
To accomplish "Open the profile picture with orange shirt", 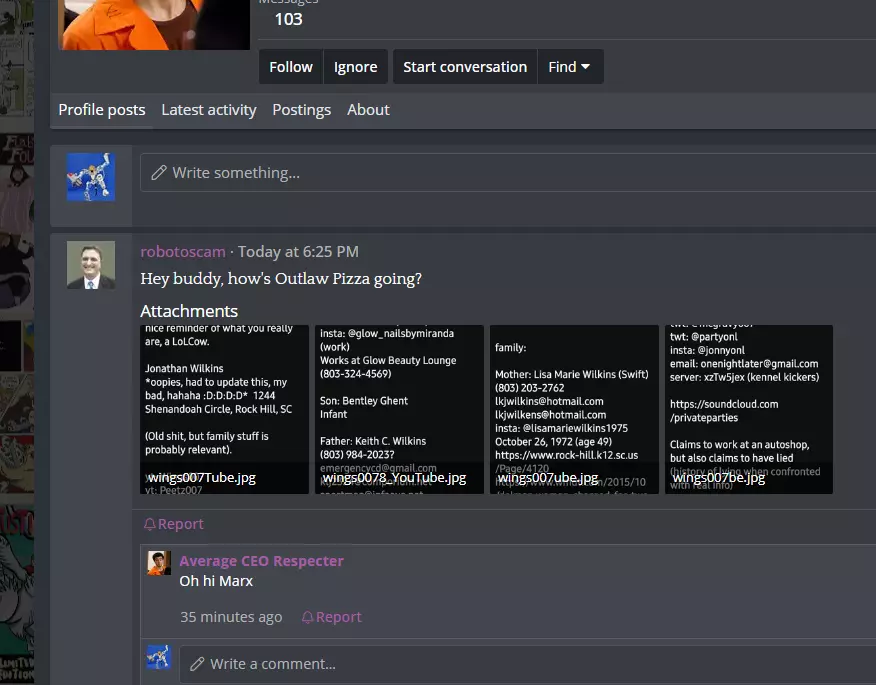I will [x=154, y=25].
